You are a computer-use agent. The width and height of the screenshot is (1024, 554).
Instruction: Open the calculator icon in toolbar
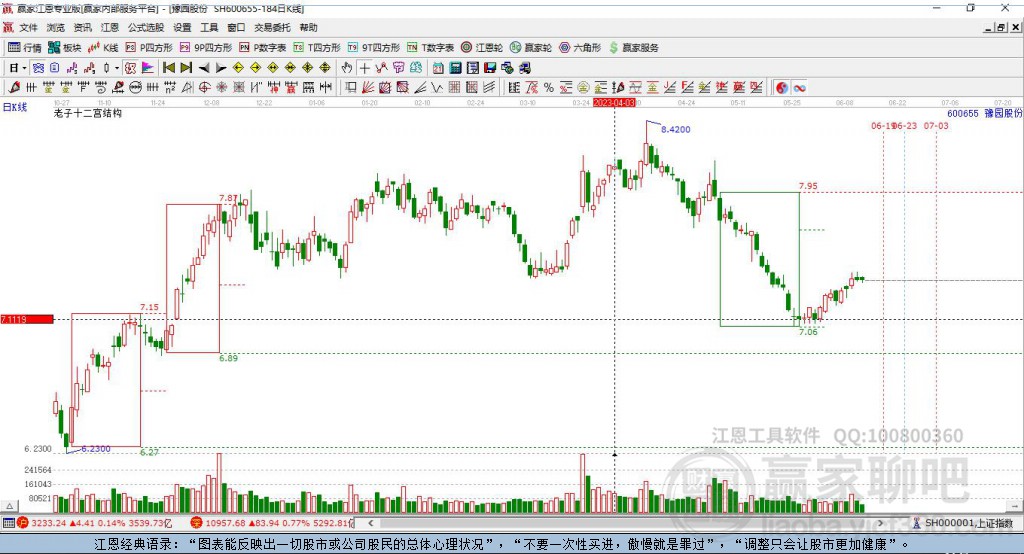point(456,68)
